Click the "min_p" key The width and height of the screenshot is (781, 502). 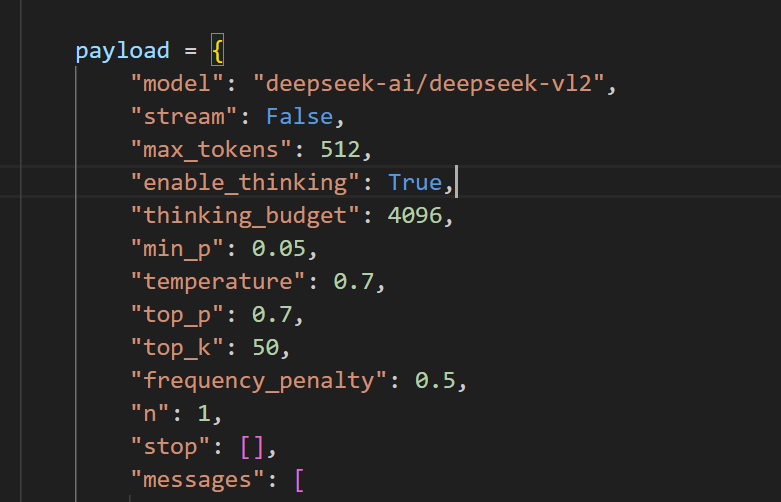(x=177, y=249)
